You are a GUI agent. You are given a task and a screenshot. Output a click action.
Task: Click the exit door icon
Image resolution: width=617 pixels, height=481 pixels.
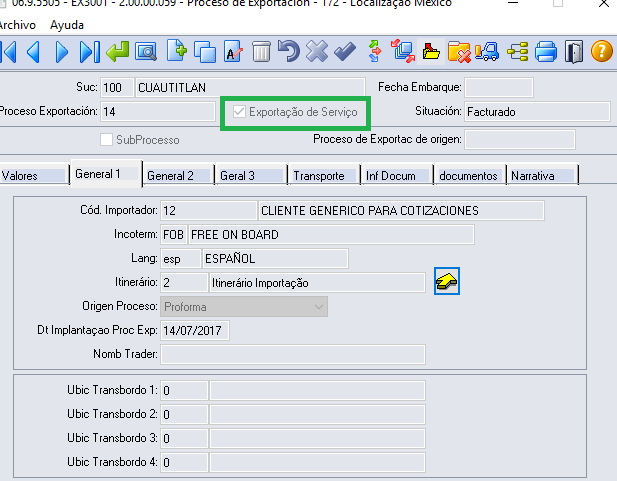[x=574, y=52]
